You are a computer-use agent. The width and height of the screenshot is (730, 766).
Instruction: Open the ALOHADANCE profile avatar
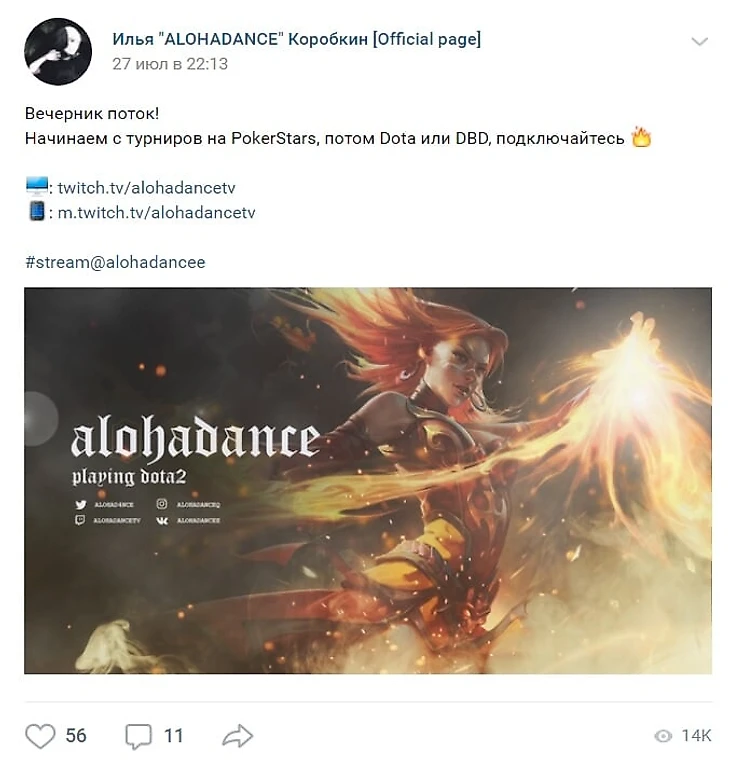(x=58, y=51)
